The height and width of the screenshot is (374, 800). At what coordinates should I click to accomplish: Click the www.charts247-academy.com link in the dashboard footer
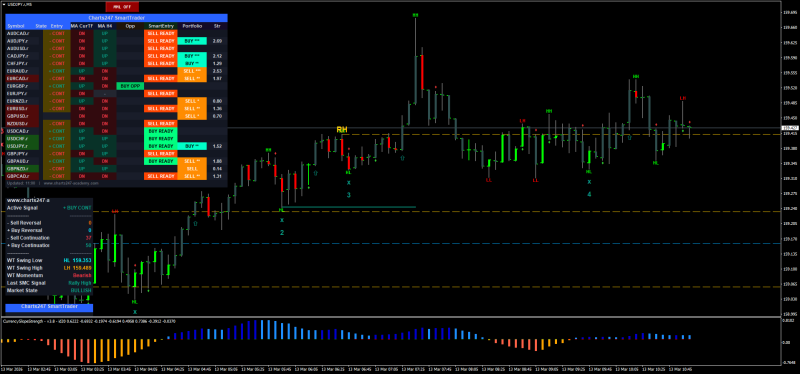click(71, 183)
